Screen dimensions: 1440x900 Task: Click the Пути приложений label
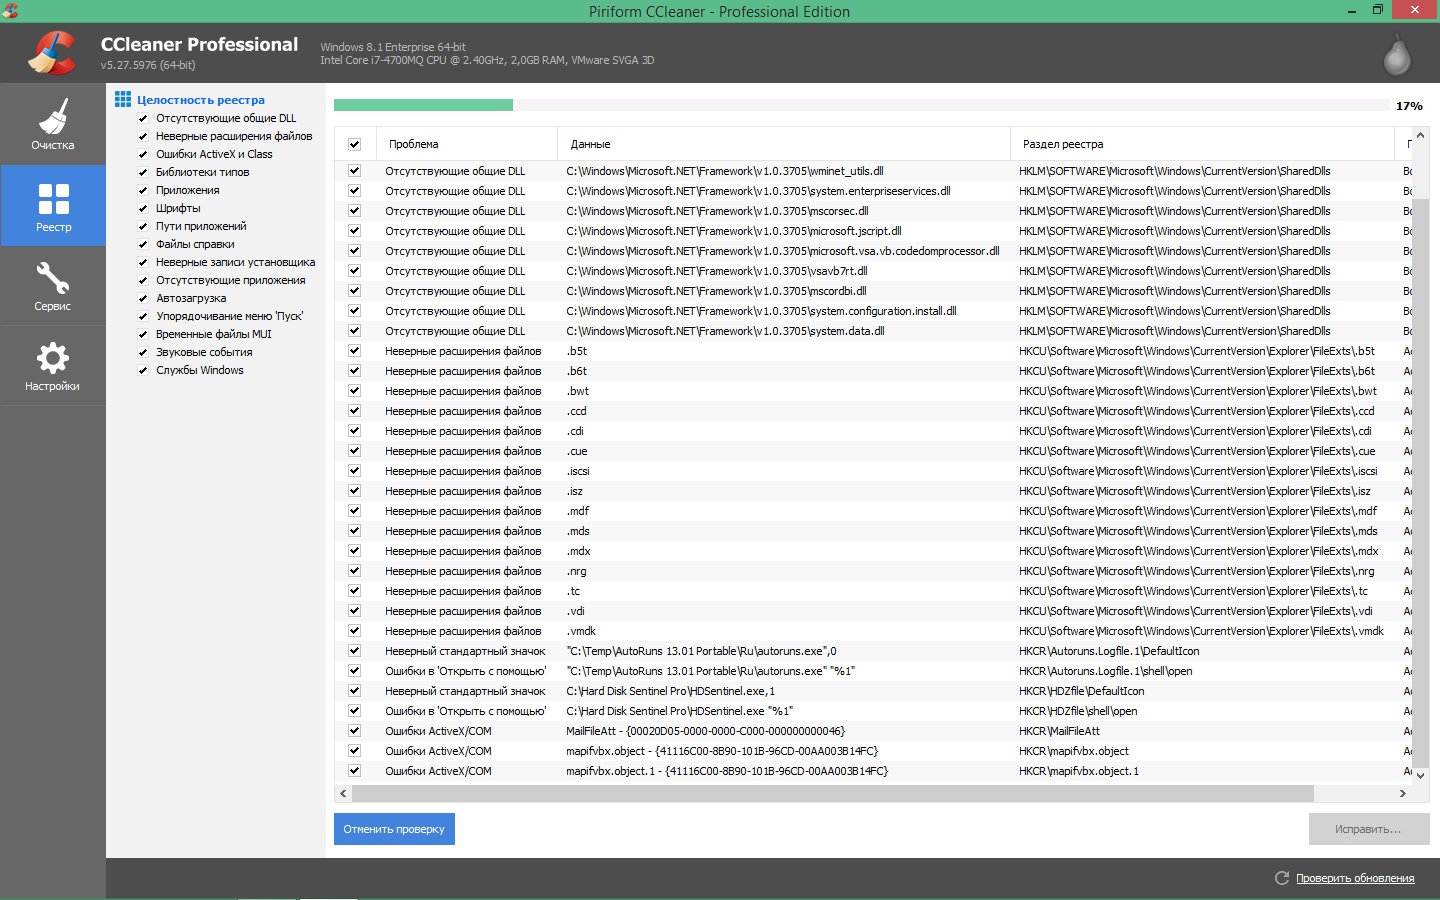point(201,226)
